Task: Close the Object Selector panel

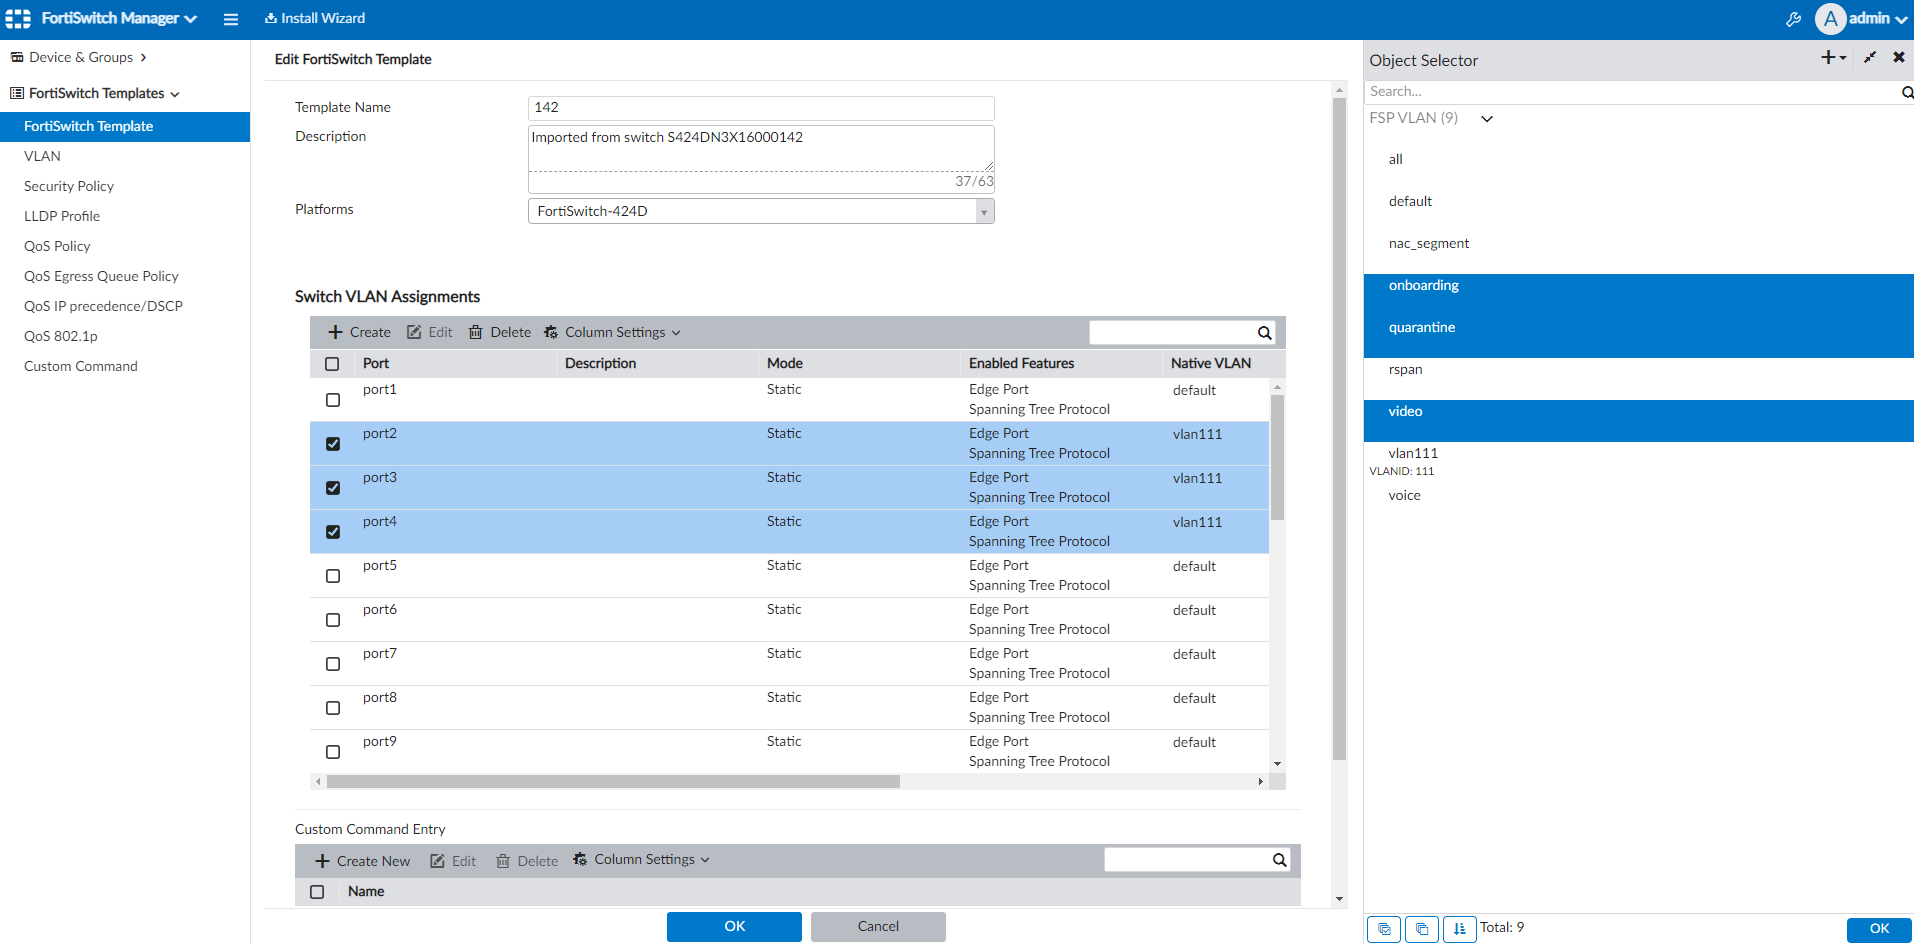Action: (1898, 58)
